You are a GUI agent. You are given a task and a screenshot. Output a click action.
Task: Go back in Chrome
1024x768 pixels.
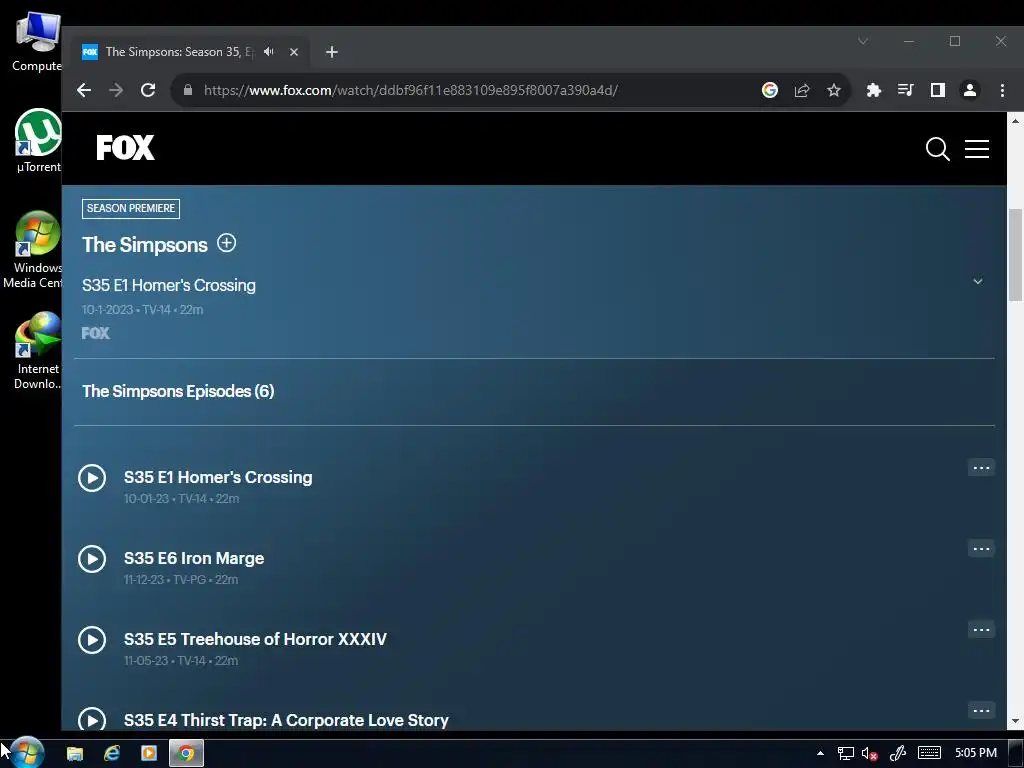(84, 90)
